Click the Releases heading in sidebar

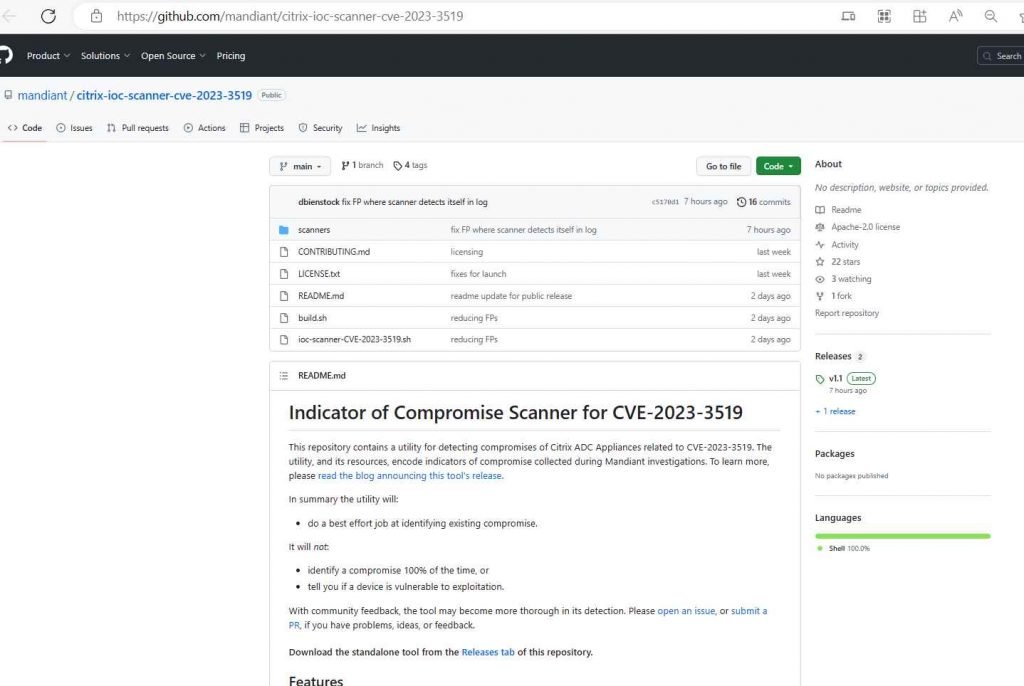[833, 356]
